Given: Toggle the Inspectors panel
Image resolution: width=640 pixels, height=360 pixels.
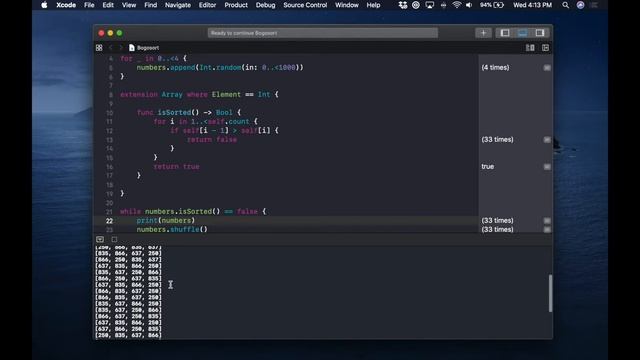Looking at the screenshot, I should tap(540, 33).
